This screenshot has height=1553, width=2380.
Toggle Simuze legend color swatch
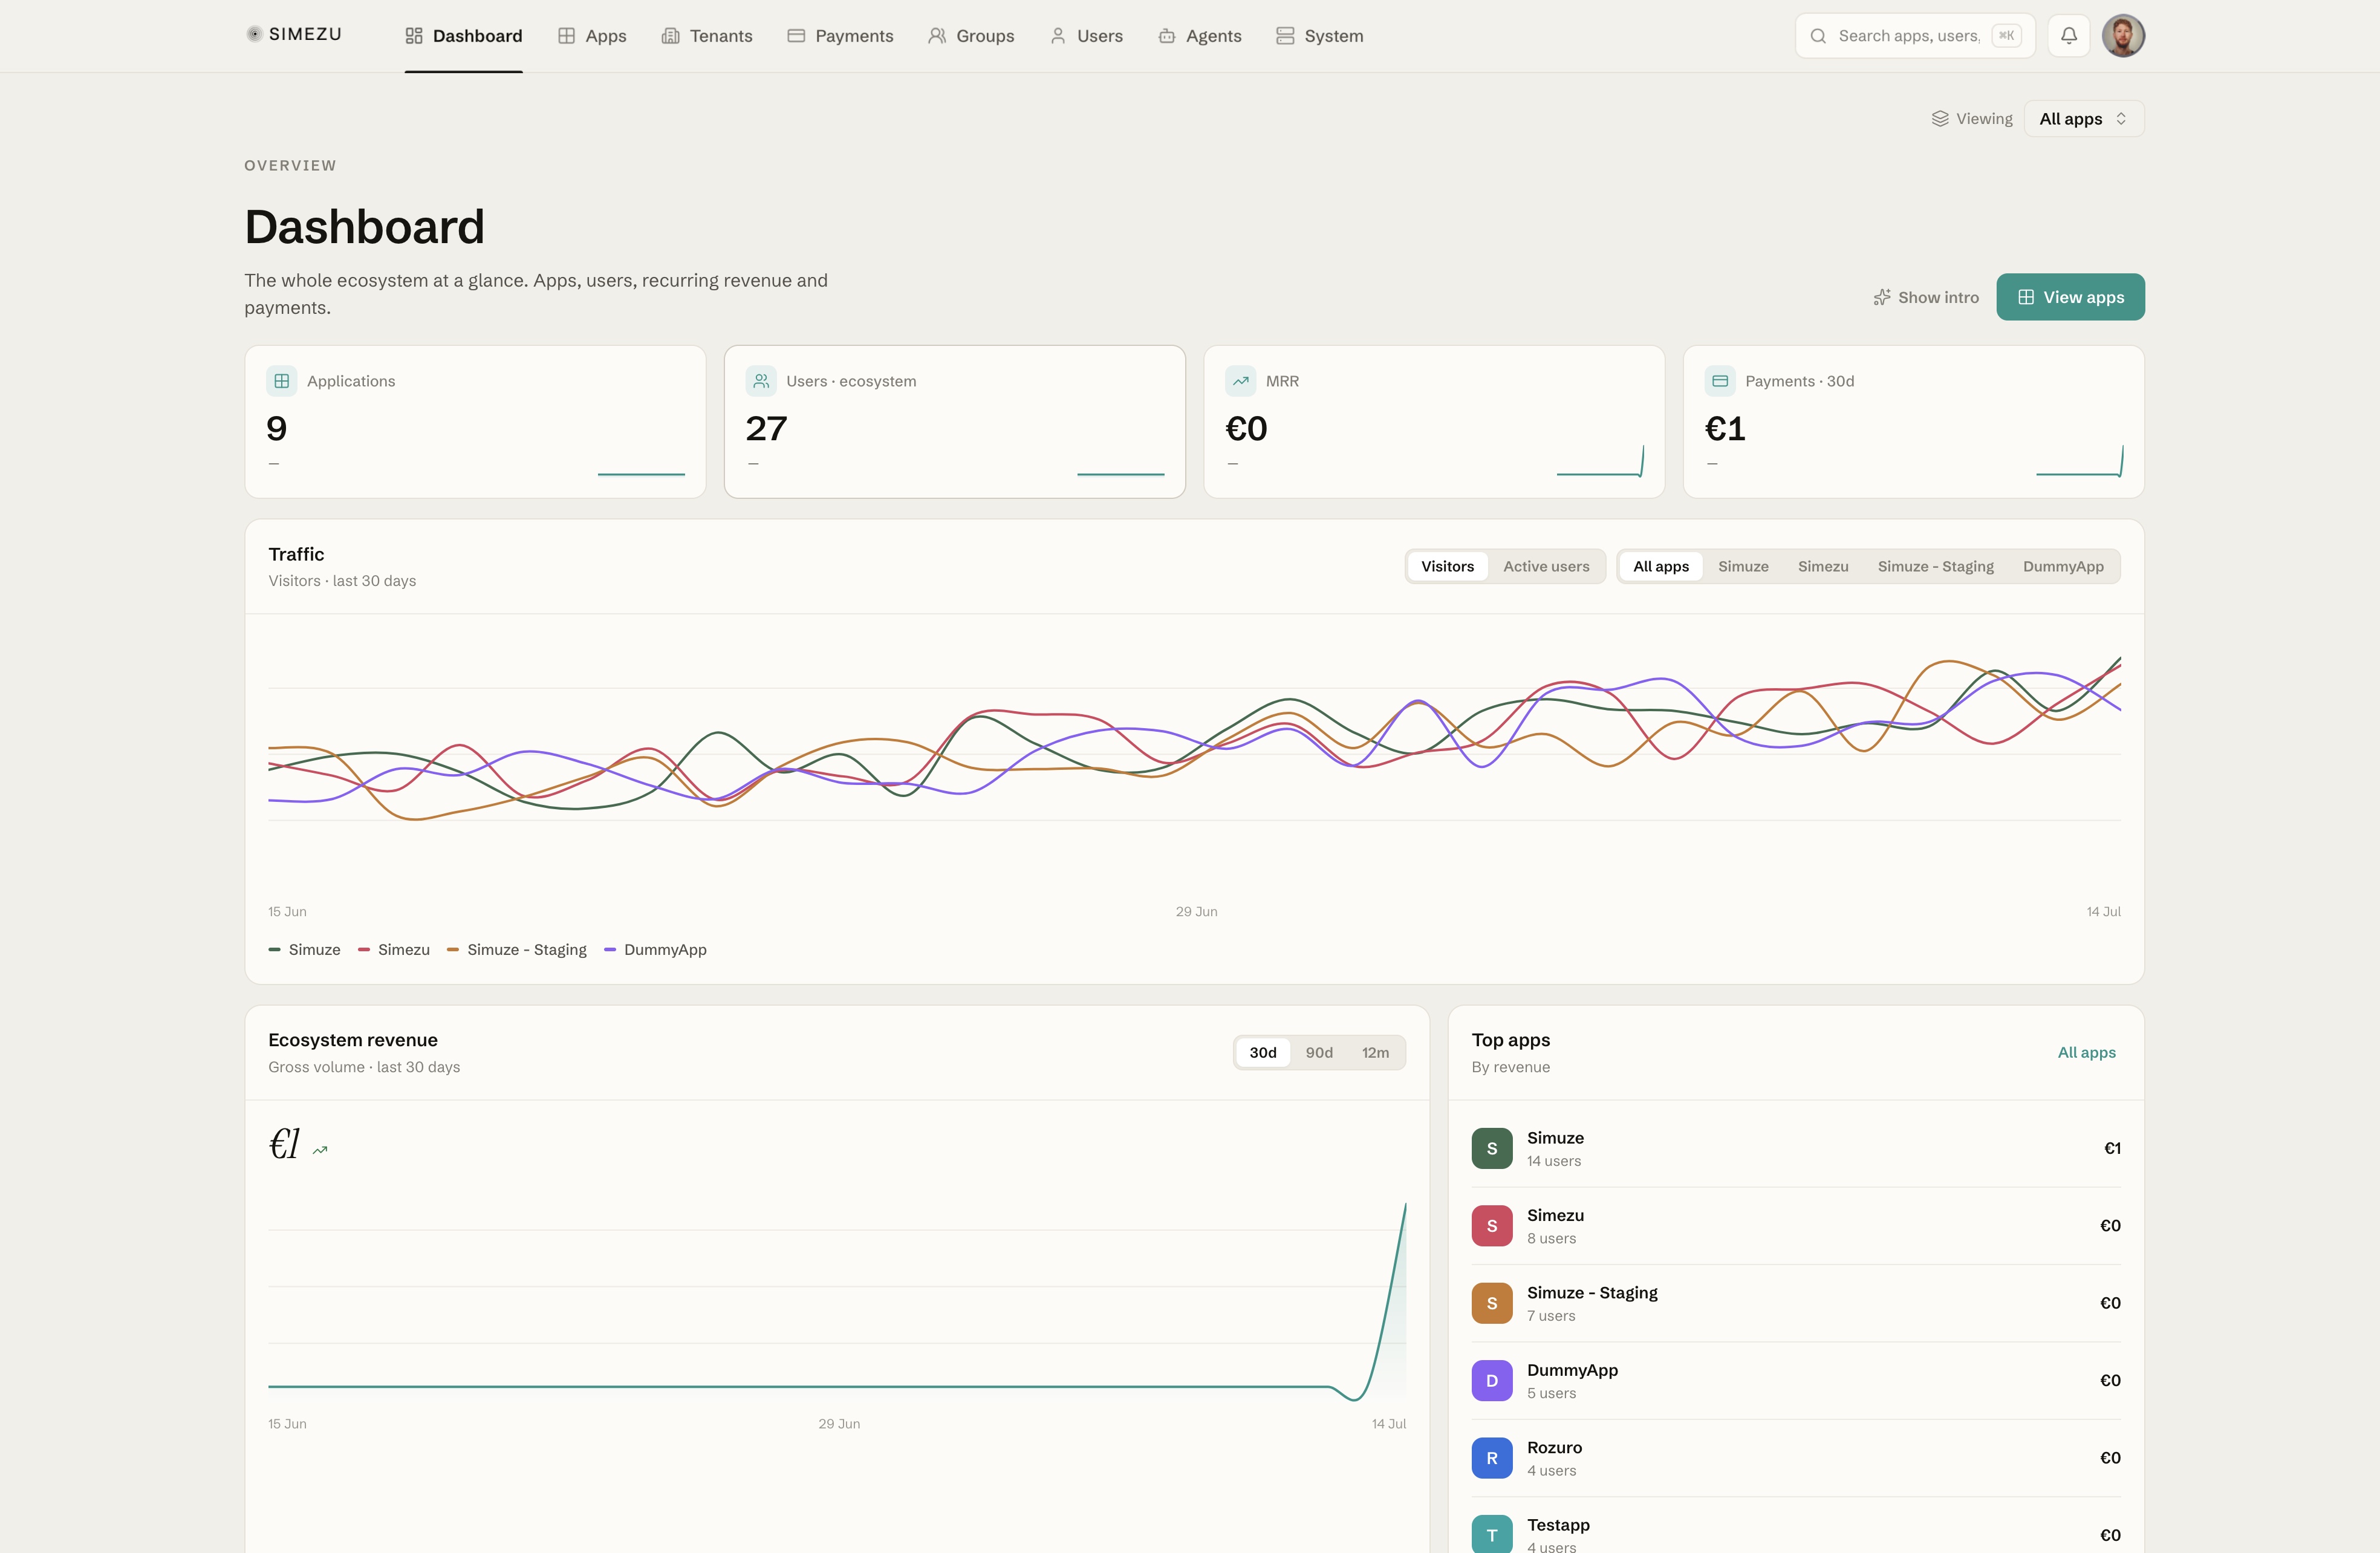tap(274, 950)
